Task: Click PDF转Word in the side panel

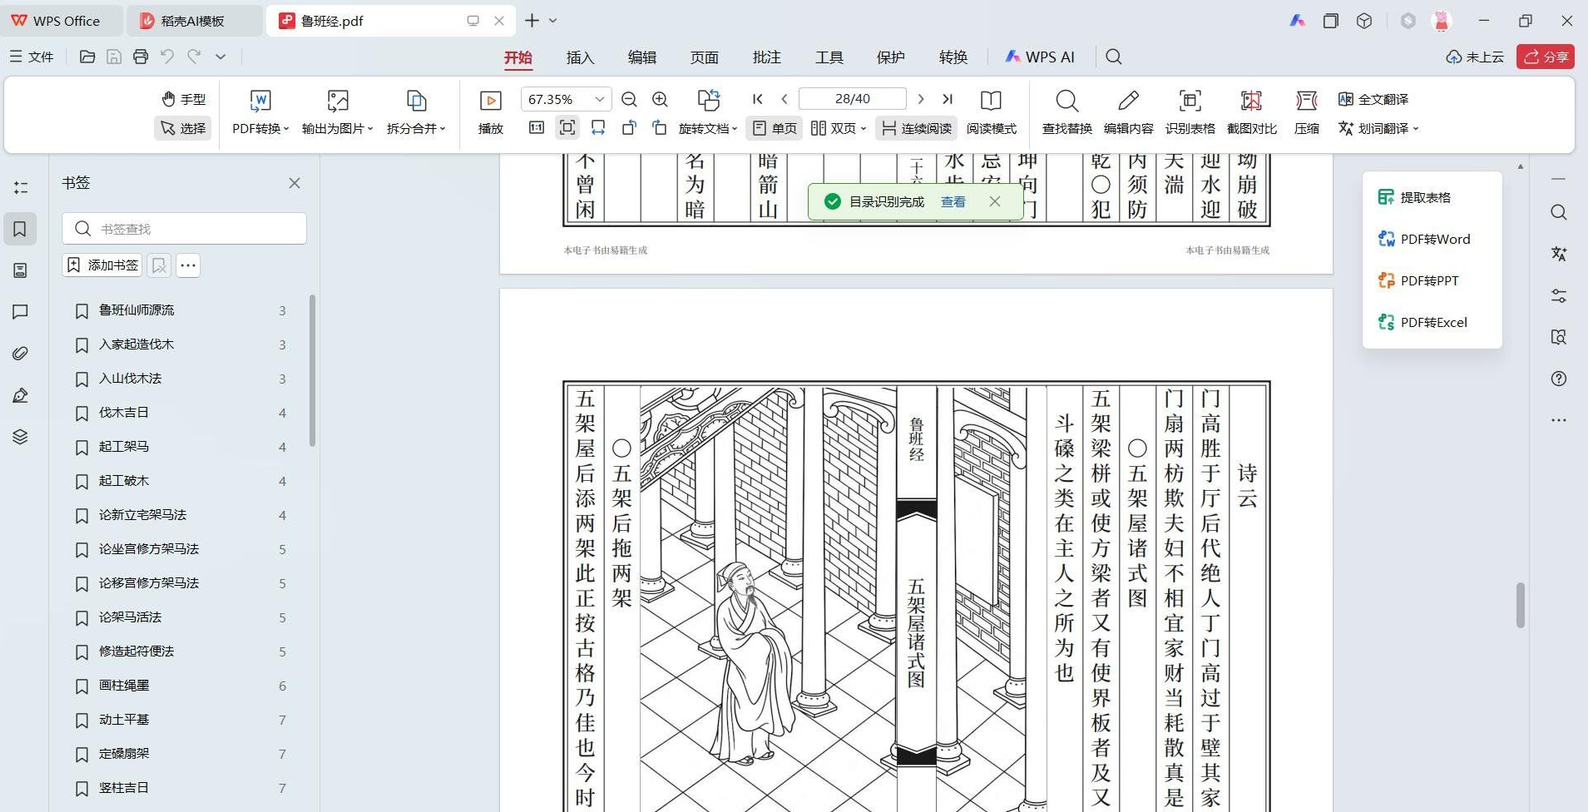Action: 1423,239
